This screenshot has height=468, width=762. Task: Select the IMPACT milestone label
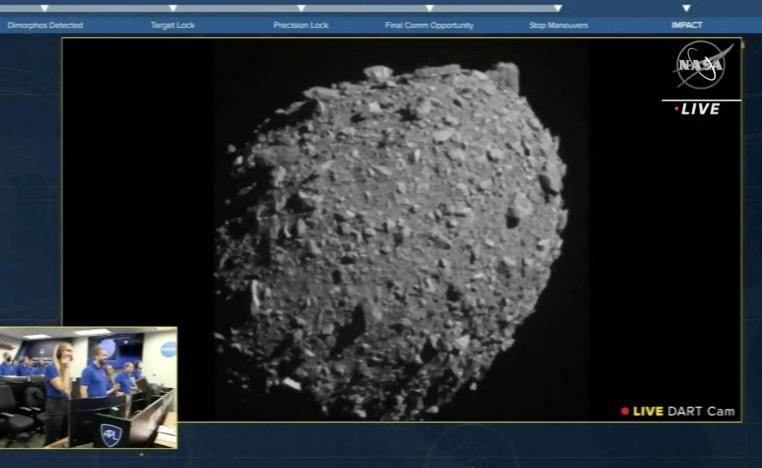click(x=686, y=25)
